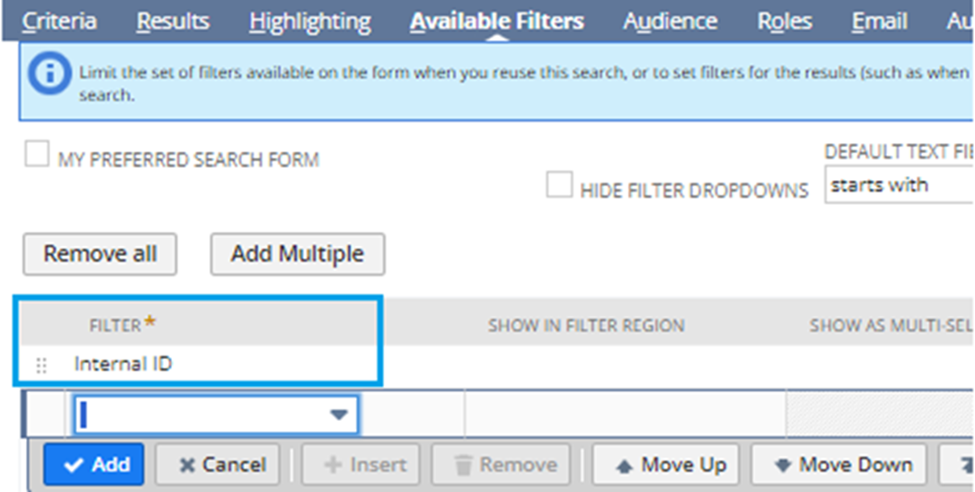Click the Add Multiple button
This screenshot has width=975, height=492.
297,254
